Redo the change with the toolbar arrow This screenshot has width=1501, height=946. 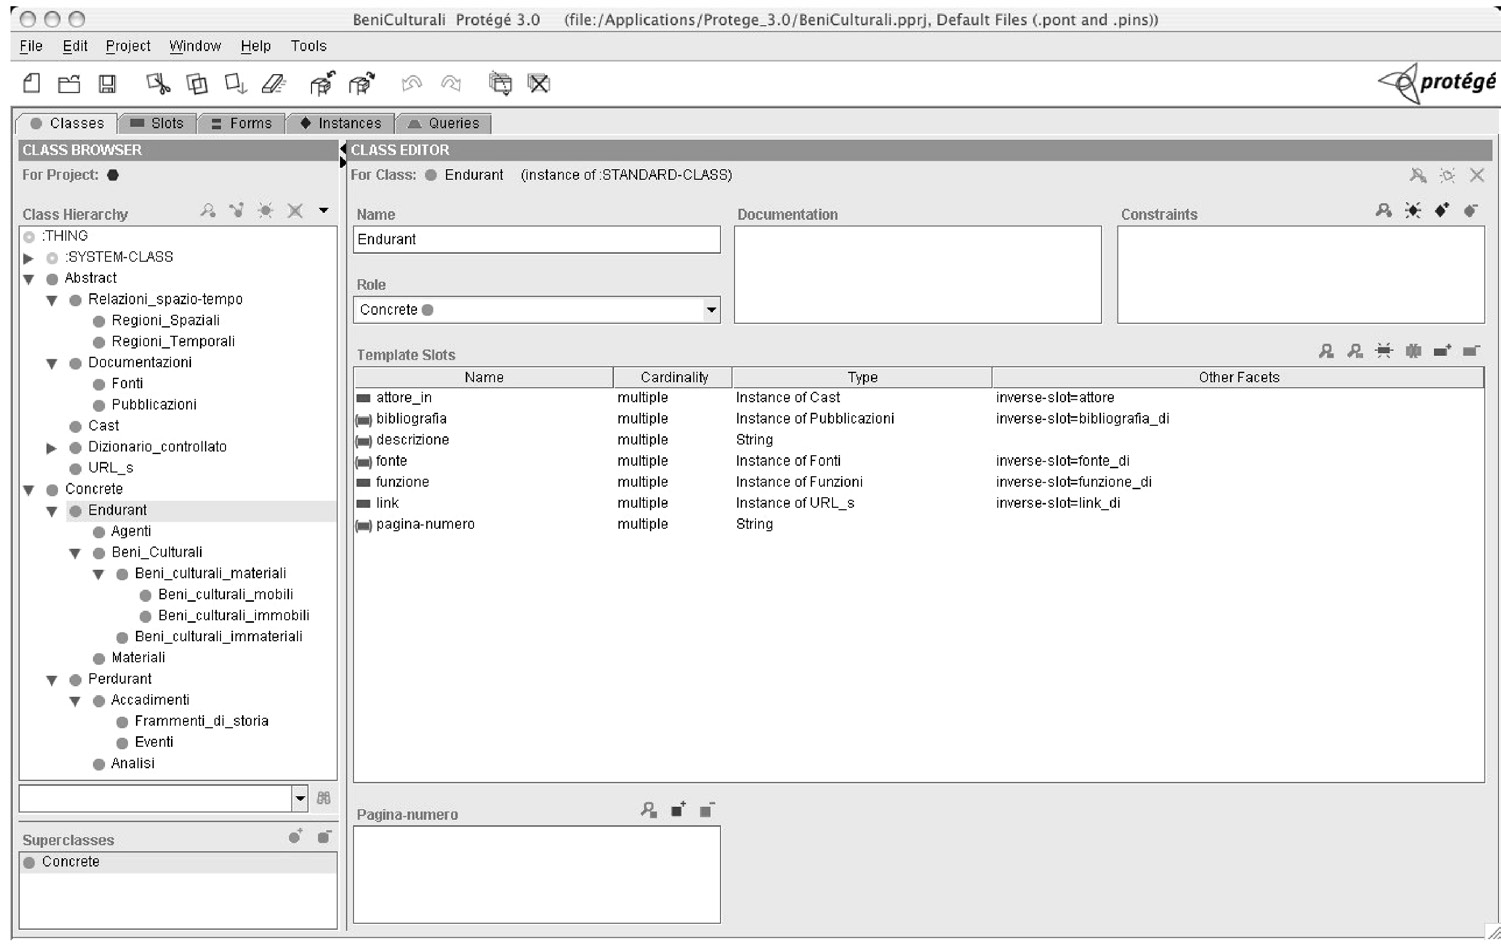(451, 83)
